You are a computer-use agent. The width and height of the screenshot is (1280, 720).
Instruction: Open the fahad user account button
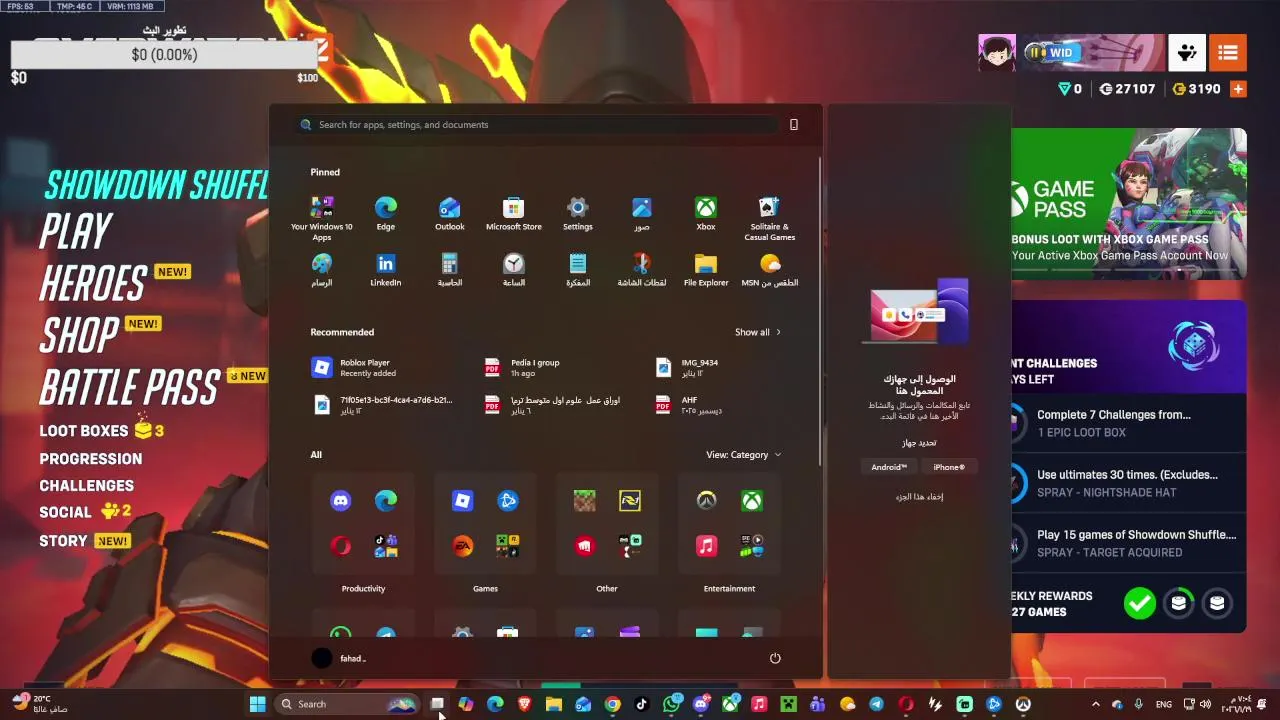click(340, 658)
